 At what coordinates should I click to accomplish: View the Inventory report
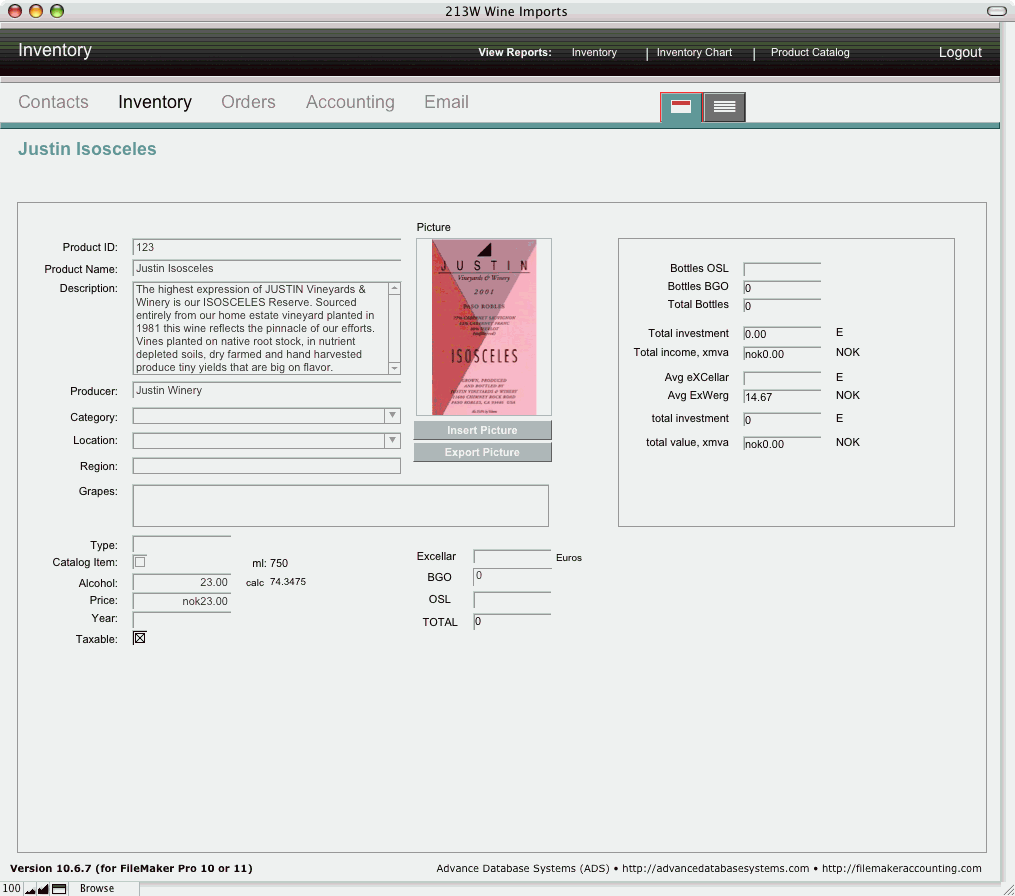(x=594, y=52)
